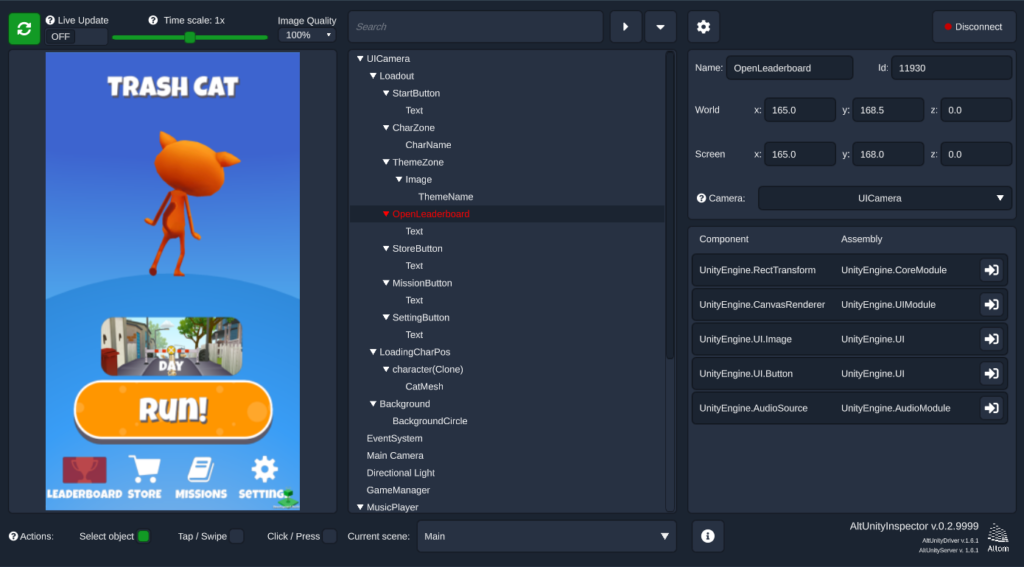Open the Current scene Main dropdown

(x=546, y=536)
